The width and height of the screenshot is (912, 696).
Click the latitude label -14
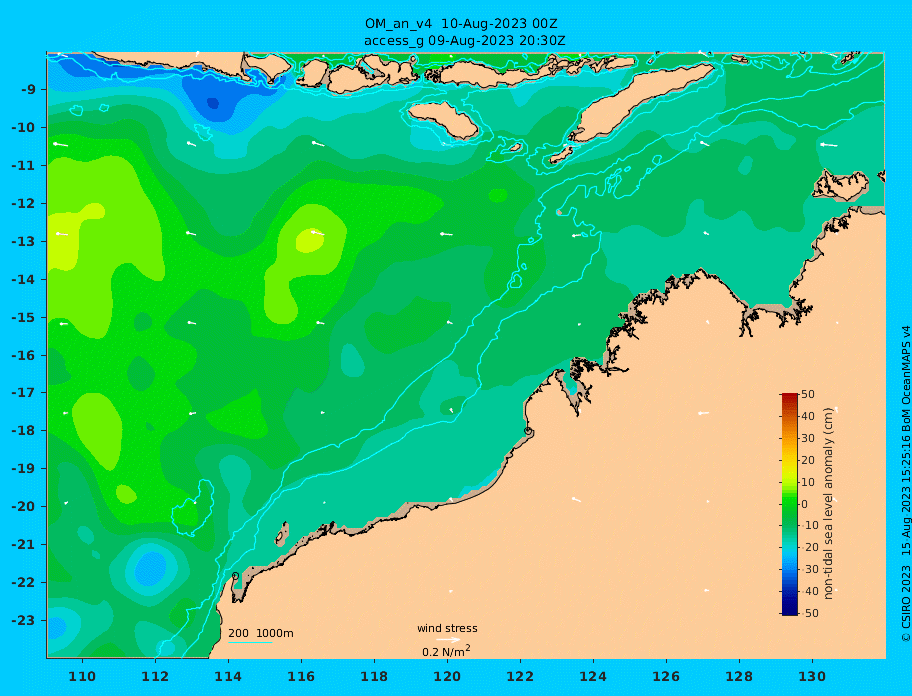(x=23, y=280)
